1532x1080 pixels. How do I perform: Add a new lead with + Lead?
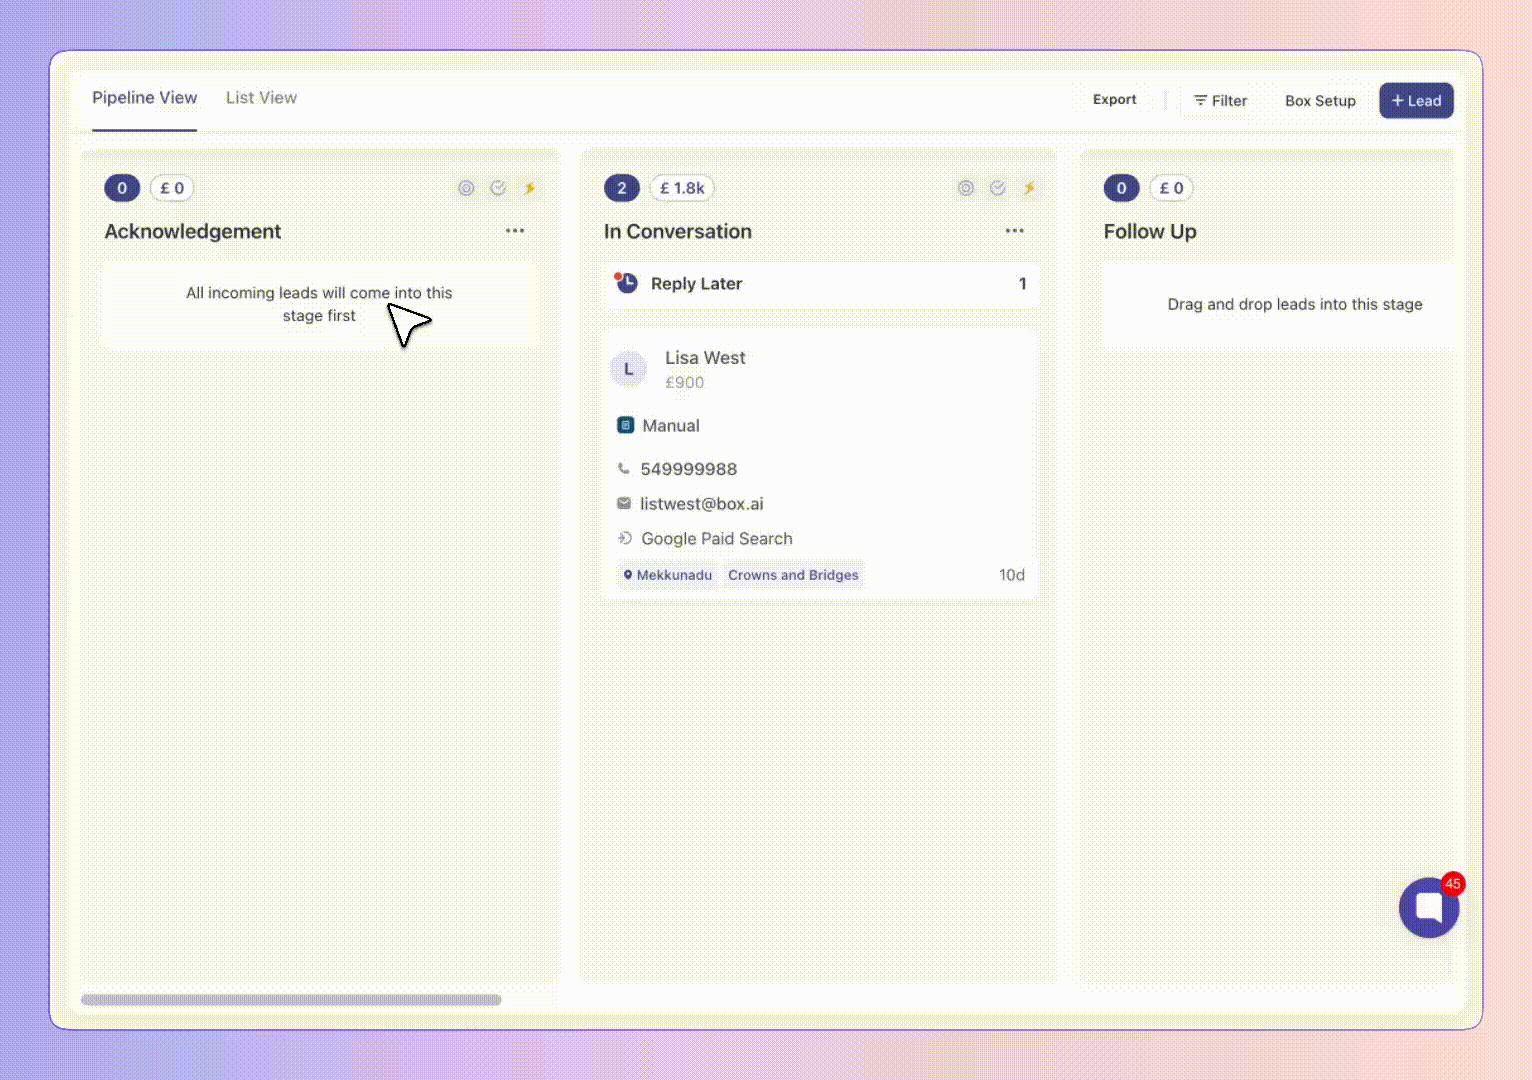click(x=1416, y=101)
